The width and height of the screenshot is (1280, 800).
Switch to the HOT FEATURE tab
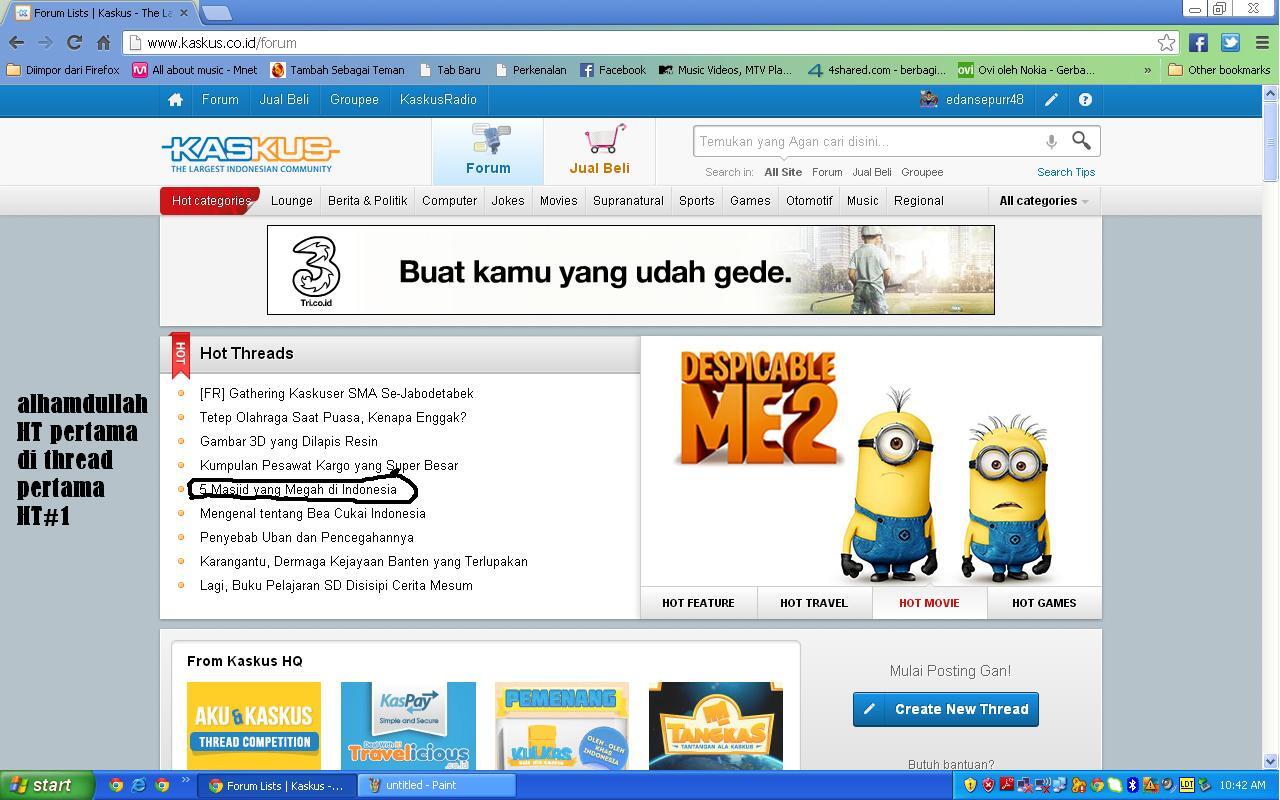click(x=698, y=603)
